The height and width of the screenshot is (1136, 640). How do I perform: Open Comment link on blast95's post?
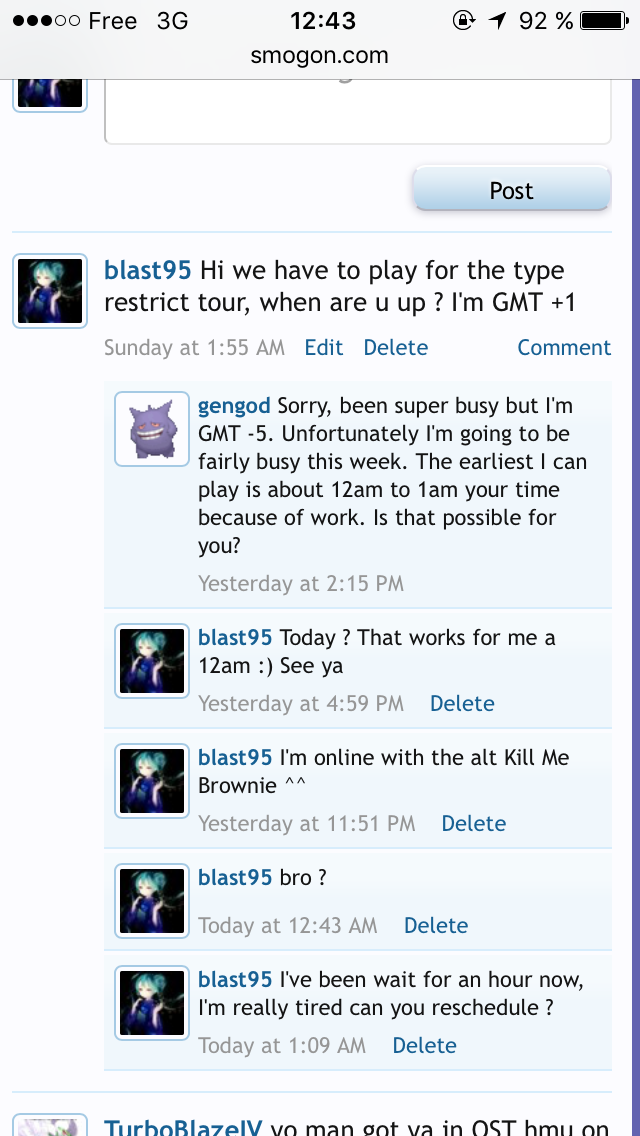point(564,347)
